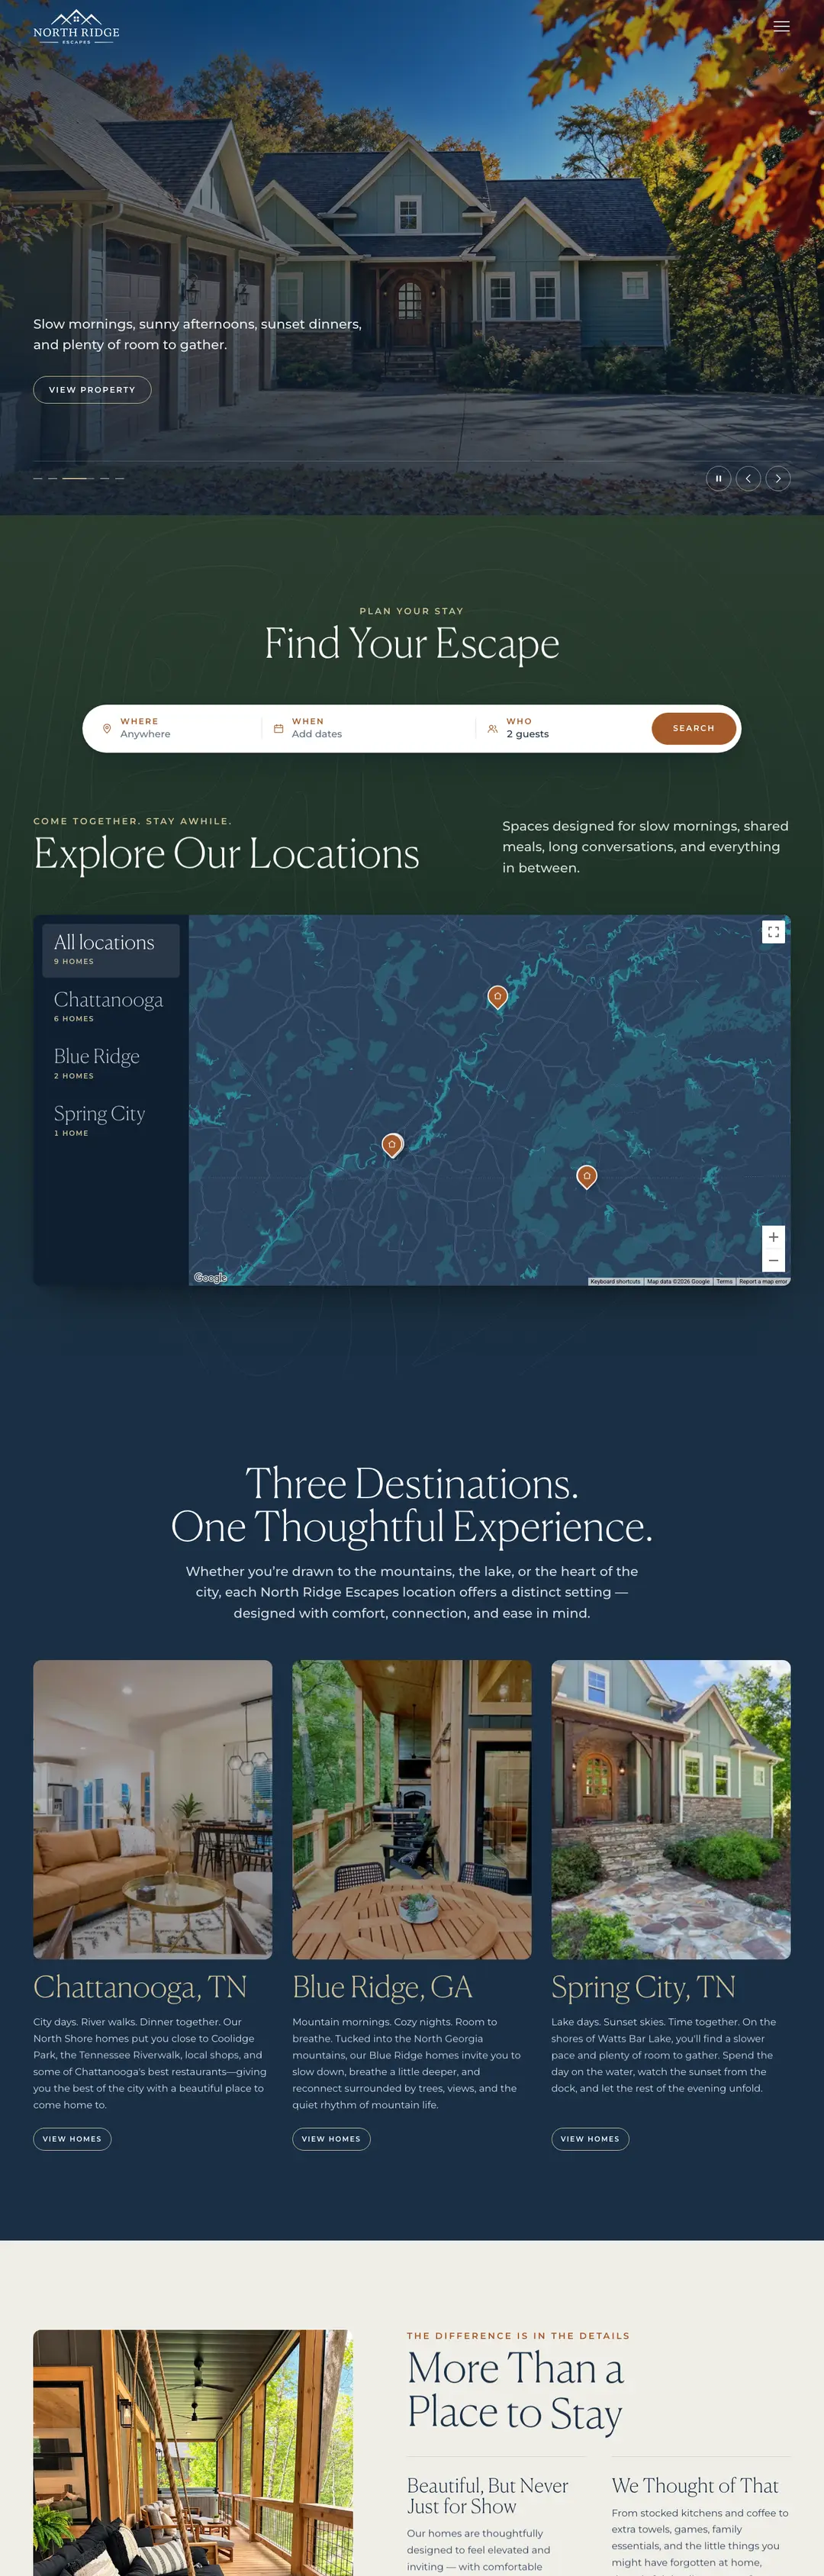Click the location pin icon in search bar

[x=107, y=729]
